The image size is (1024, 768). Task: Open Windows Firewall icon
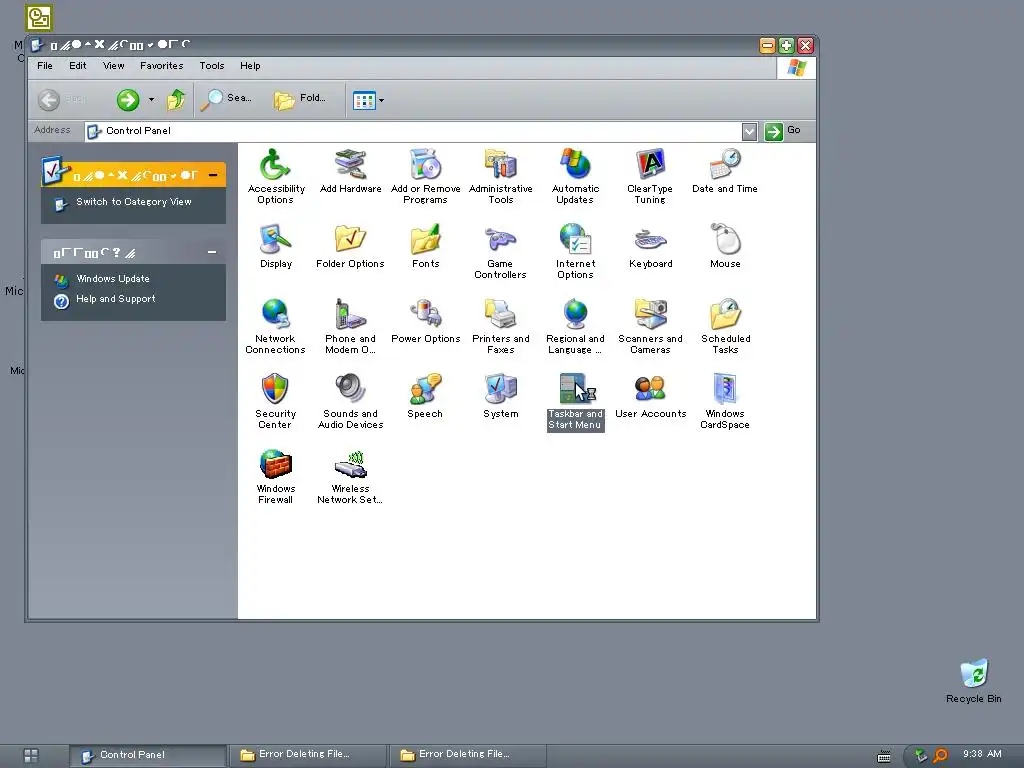[x=276, y=476]
